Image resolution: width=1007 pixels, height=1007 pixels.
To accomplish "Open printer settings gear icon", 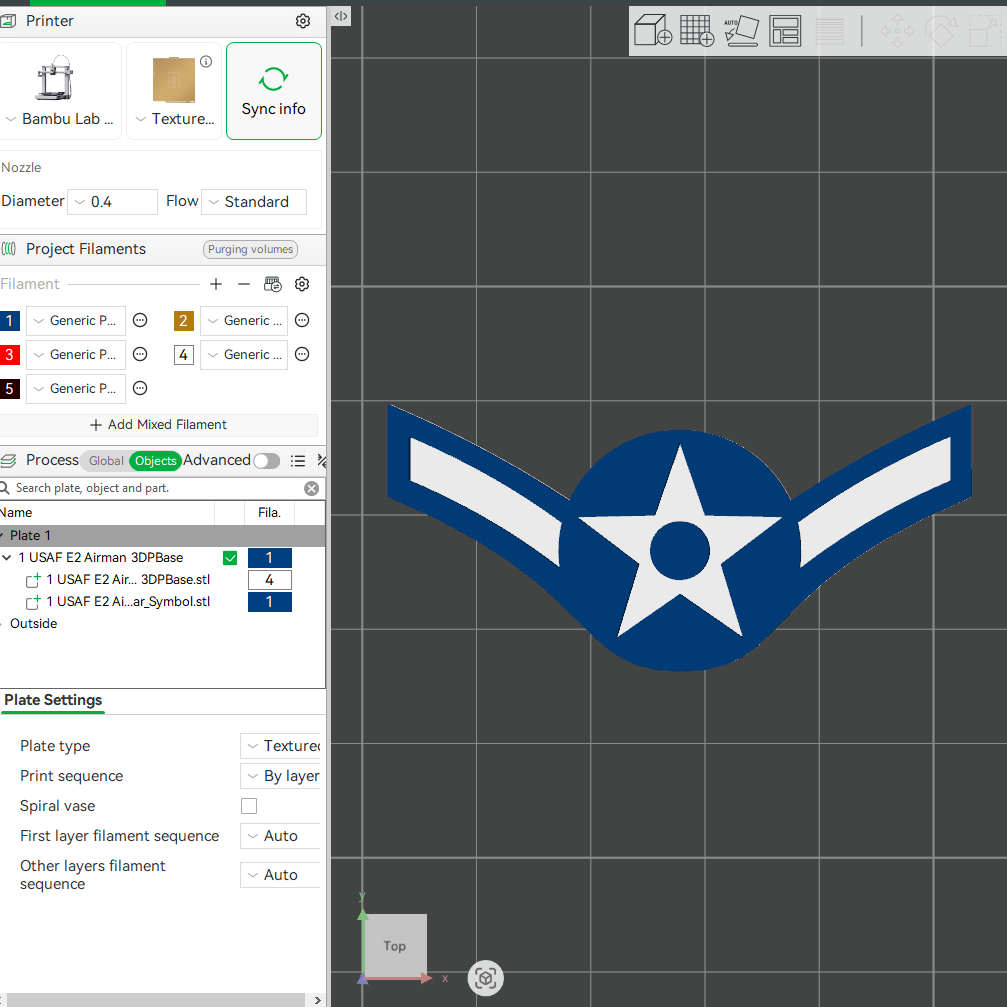I will click(x=302, y=21).
